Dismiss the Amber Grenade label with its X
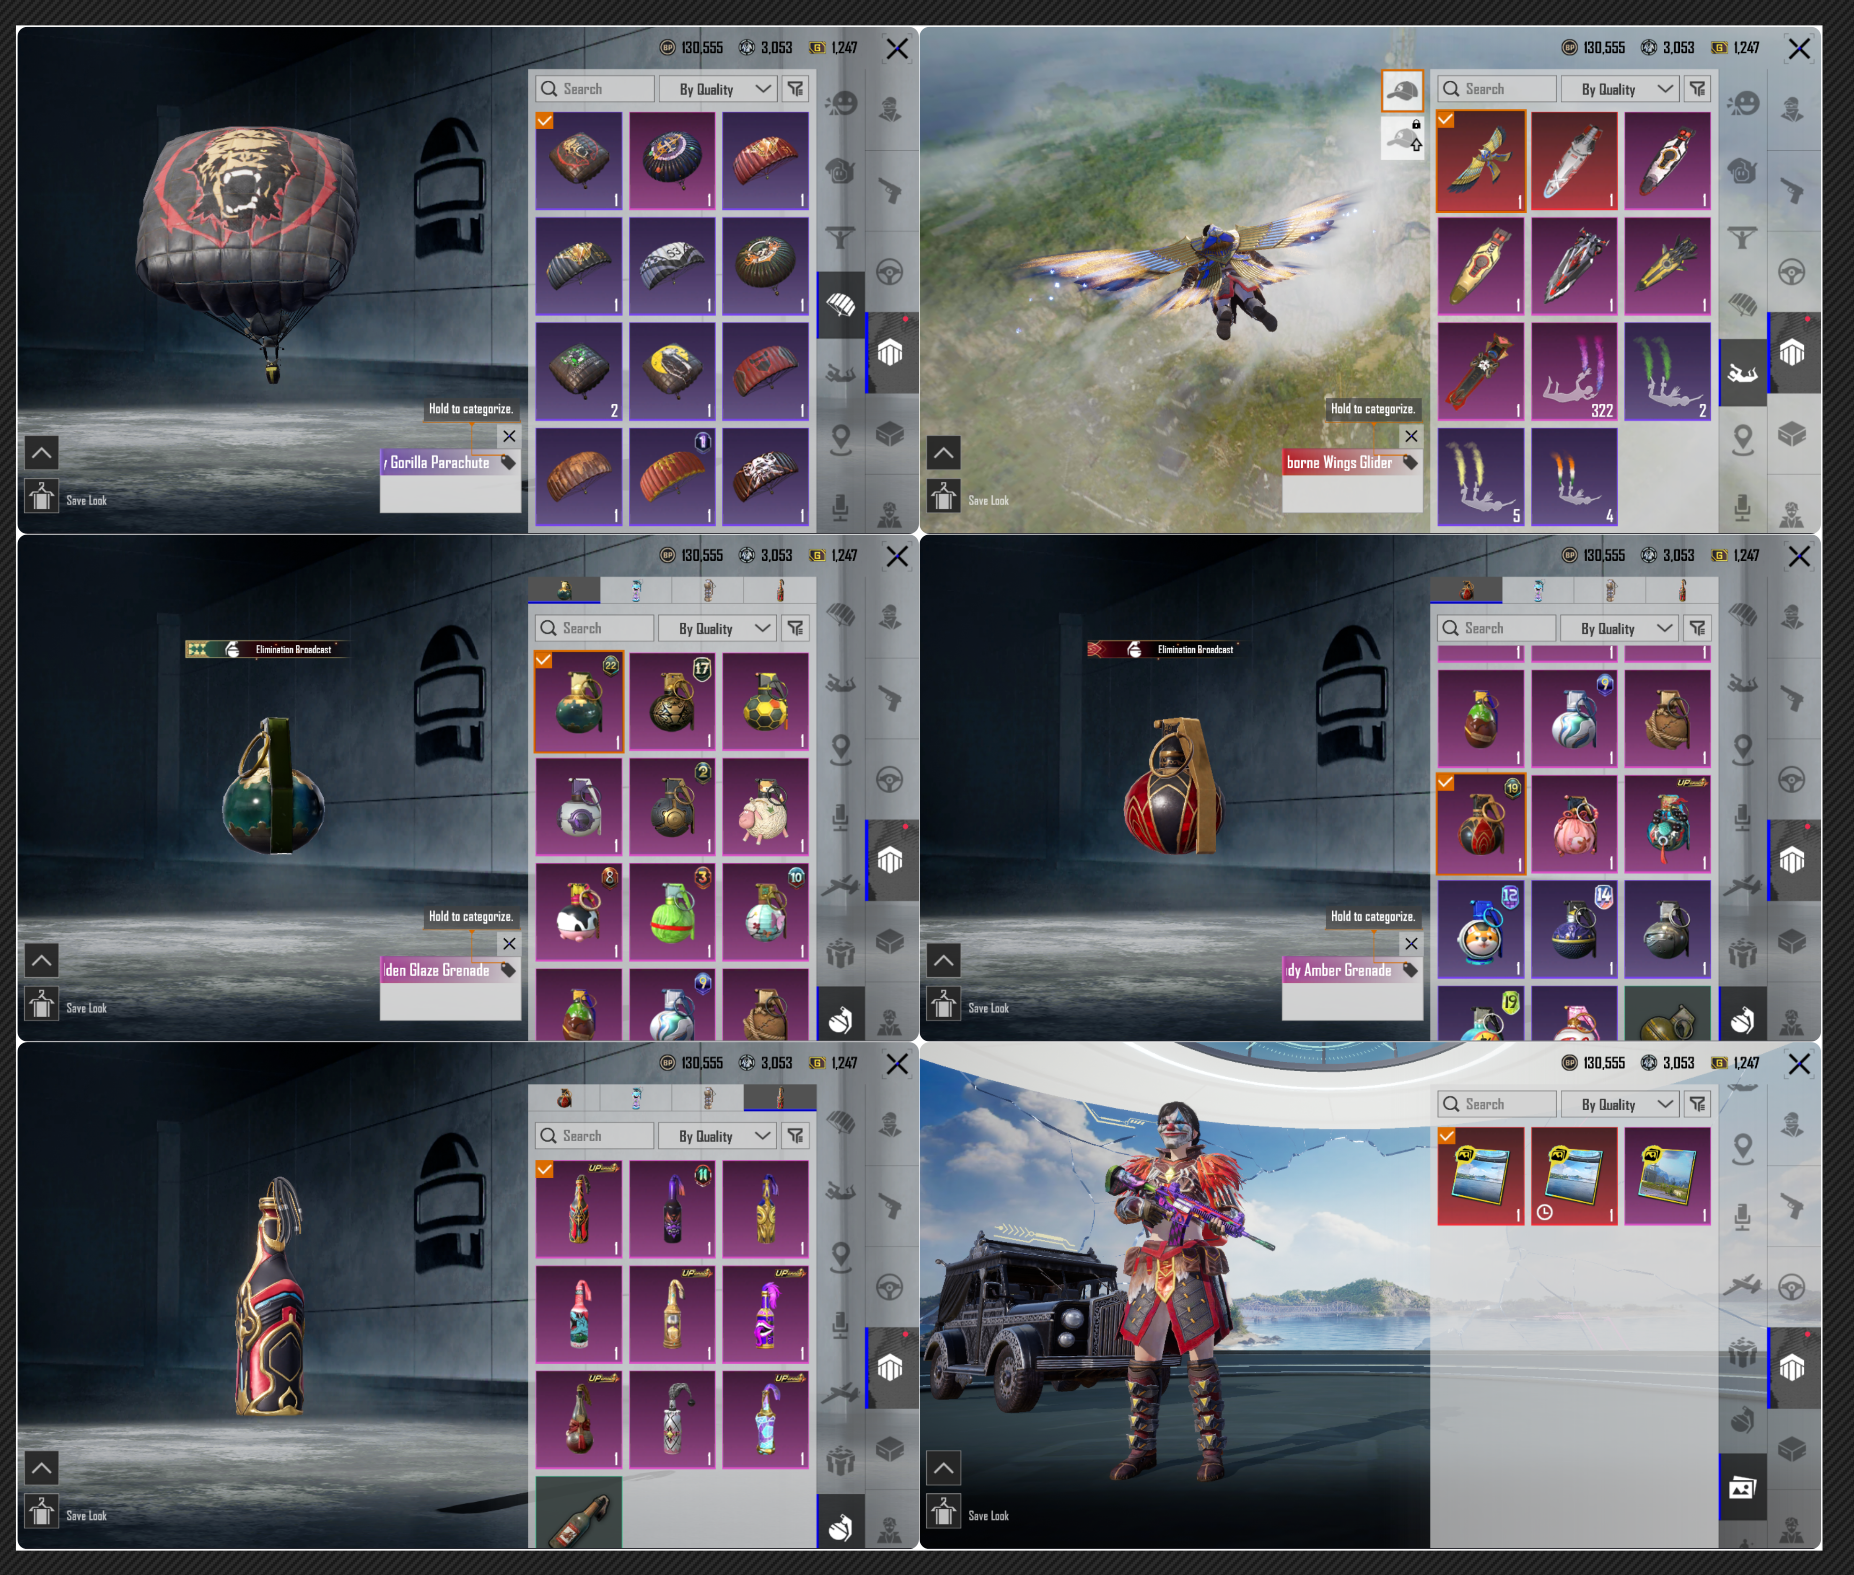The height and width of the screenshot is (1575, 1854). click(x=1411, y=944)
